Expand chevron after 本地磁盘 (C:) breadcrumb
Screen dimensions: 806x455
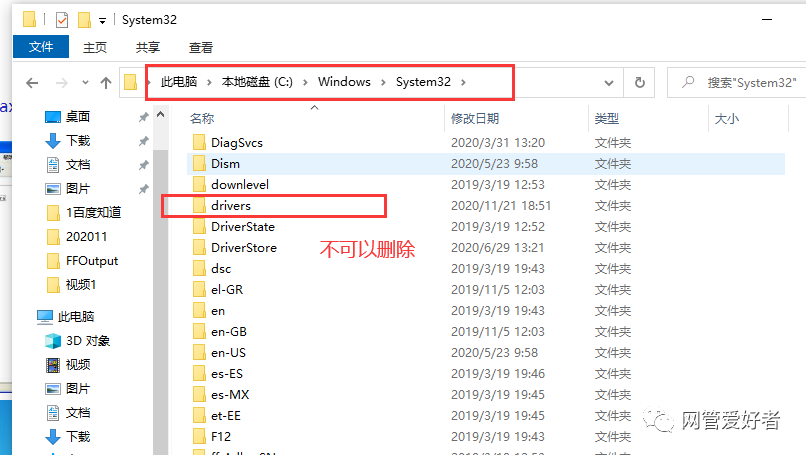click(x=305, y=82)
